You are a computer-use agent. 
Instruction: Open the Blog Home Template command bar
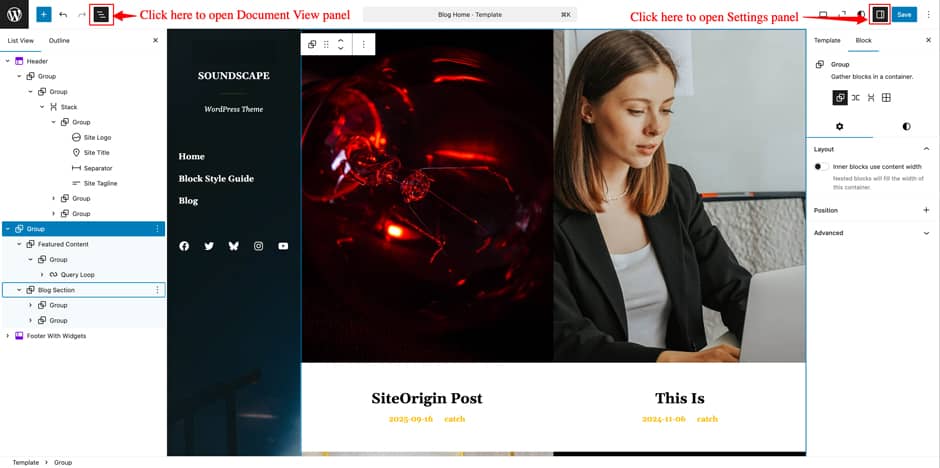[x=470, y=14]
